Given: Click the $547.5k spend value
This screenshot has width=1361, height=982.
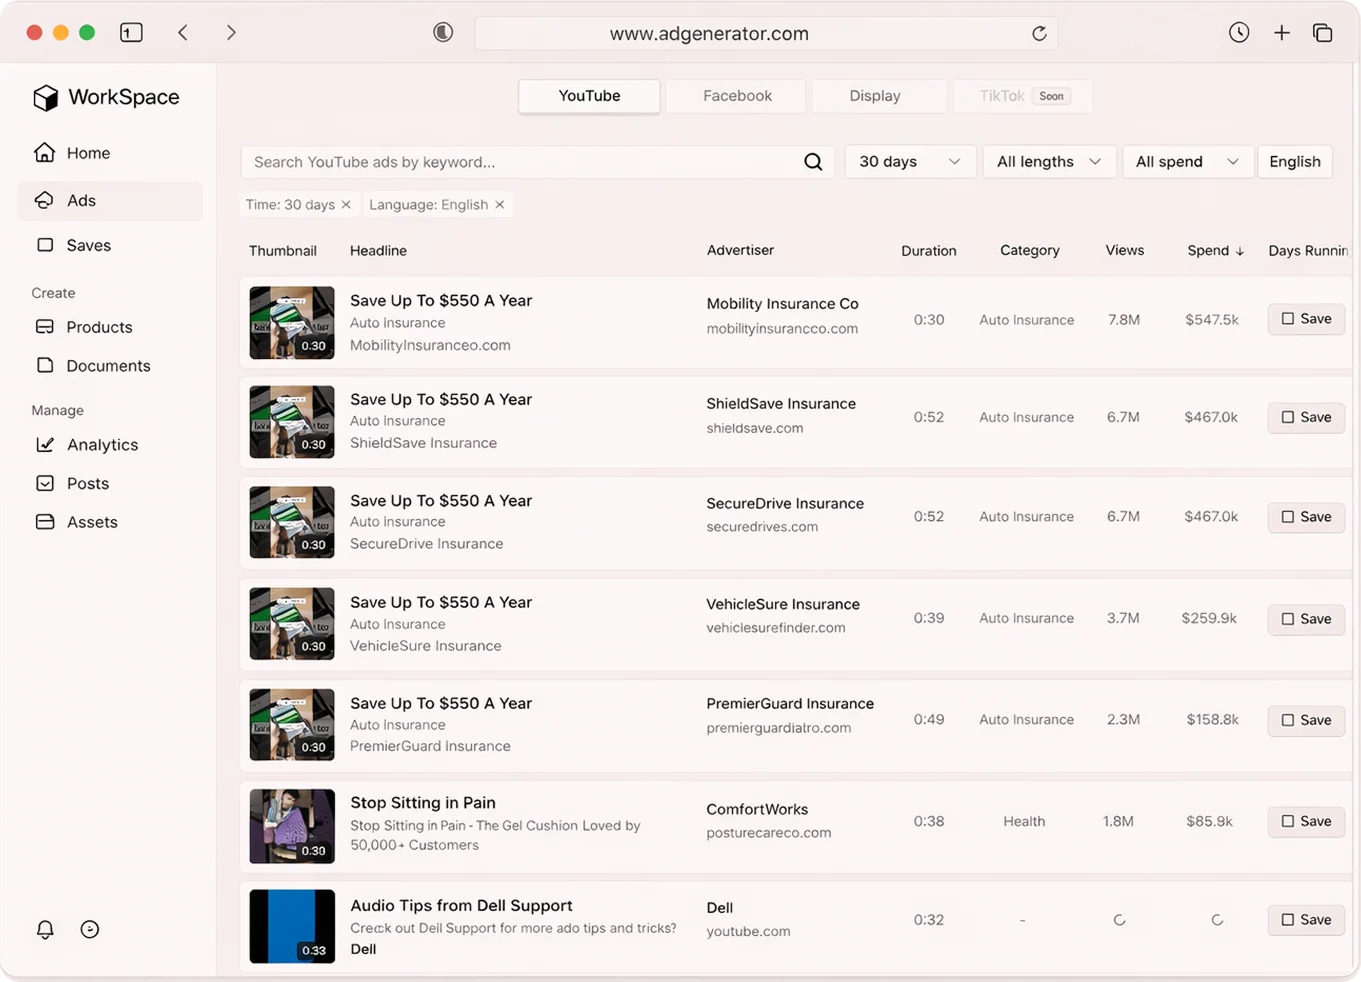Looking at the screenshot, I should [x=1212, y=320].
